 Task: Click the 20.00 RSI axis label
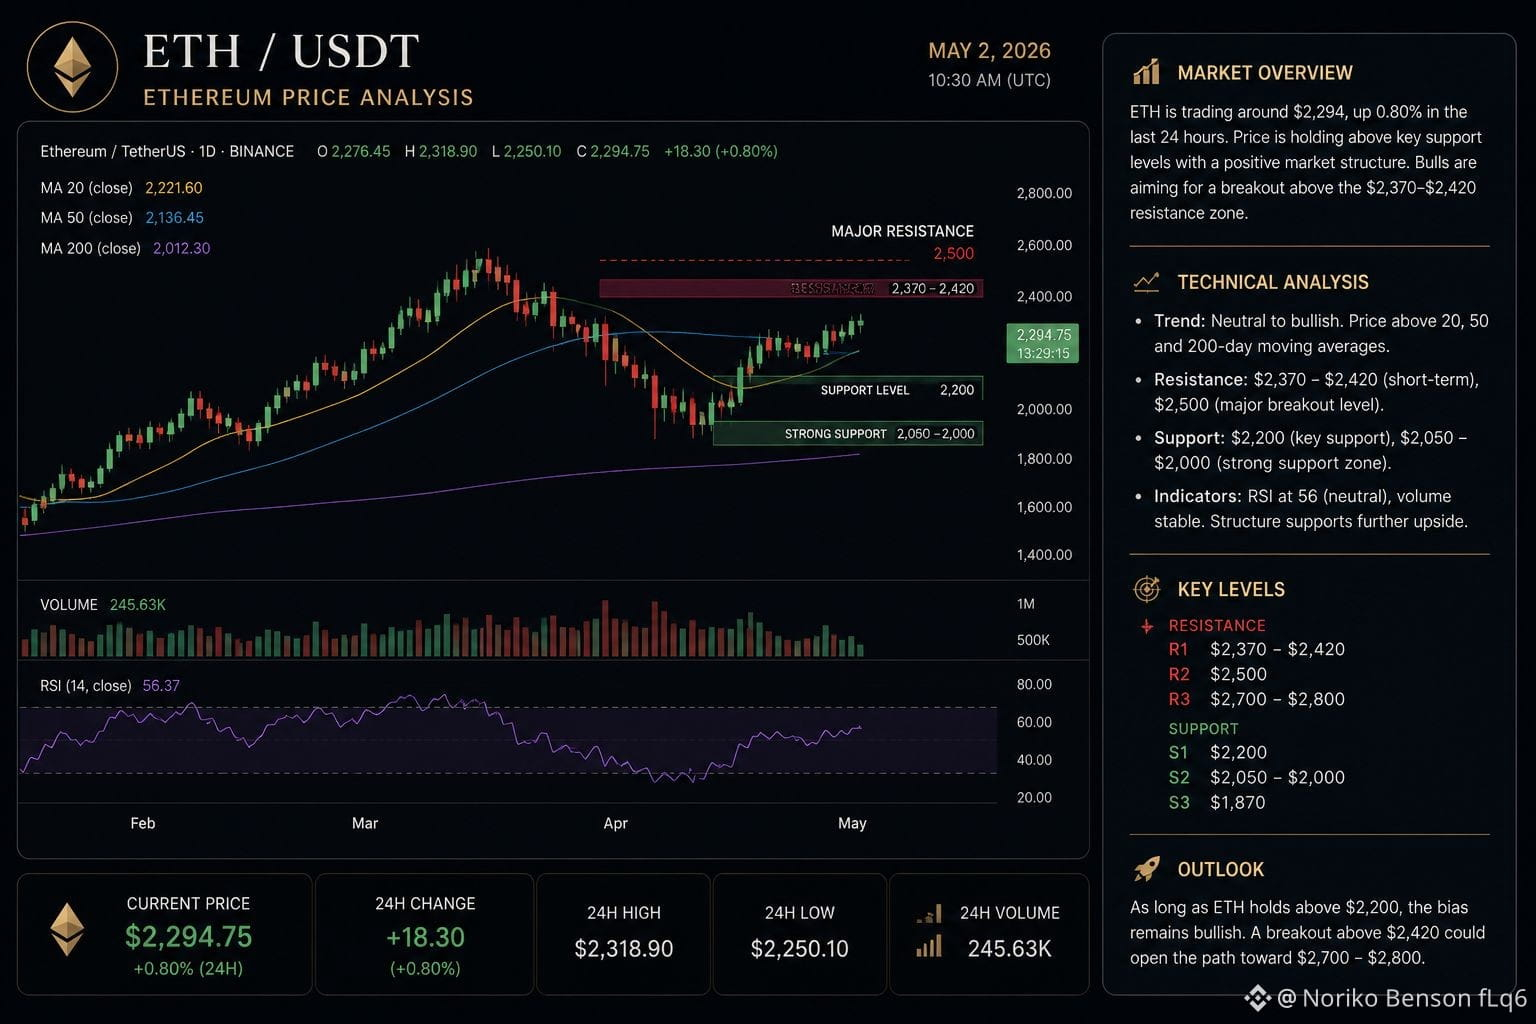click(x=1034, y=798)
